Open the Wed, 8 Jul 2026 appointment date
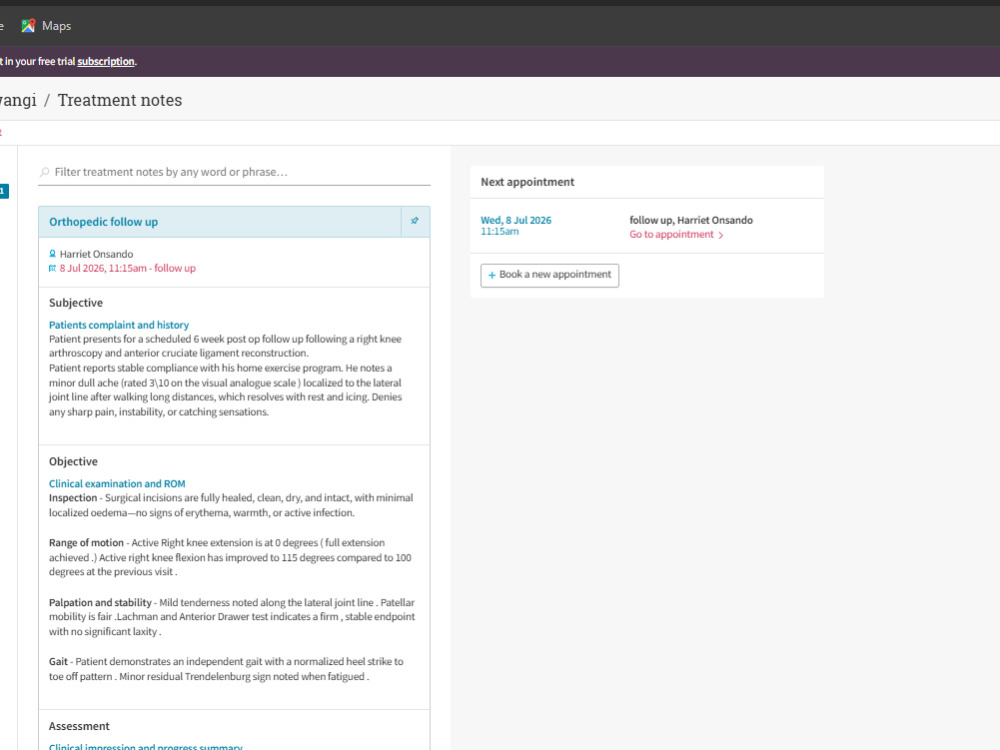The width and height of the screenshot is (1000, 750). [x=516, y=220]
